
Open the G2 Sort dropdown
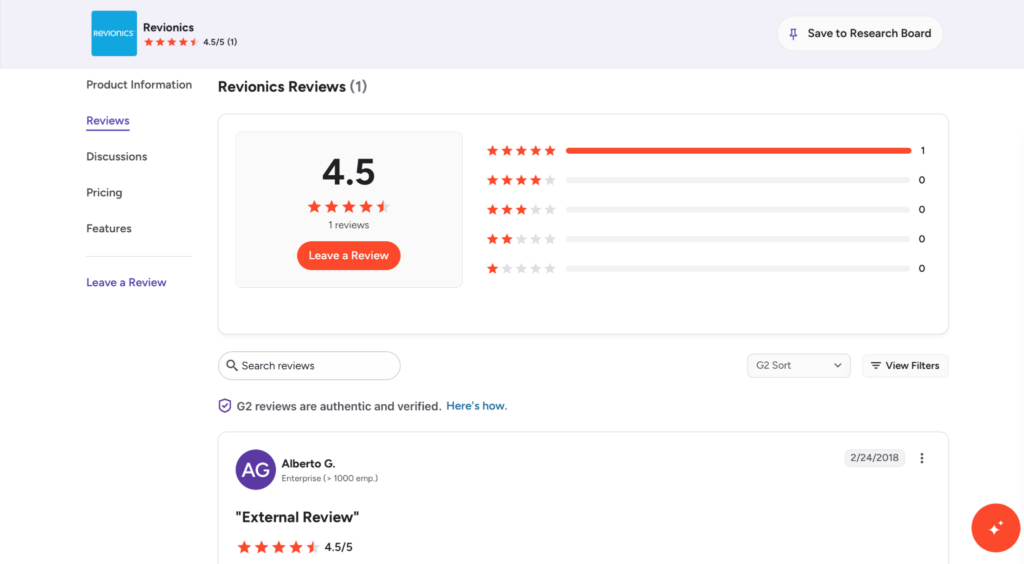[799, 366]
